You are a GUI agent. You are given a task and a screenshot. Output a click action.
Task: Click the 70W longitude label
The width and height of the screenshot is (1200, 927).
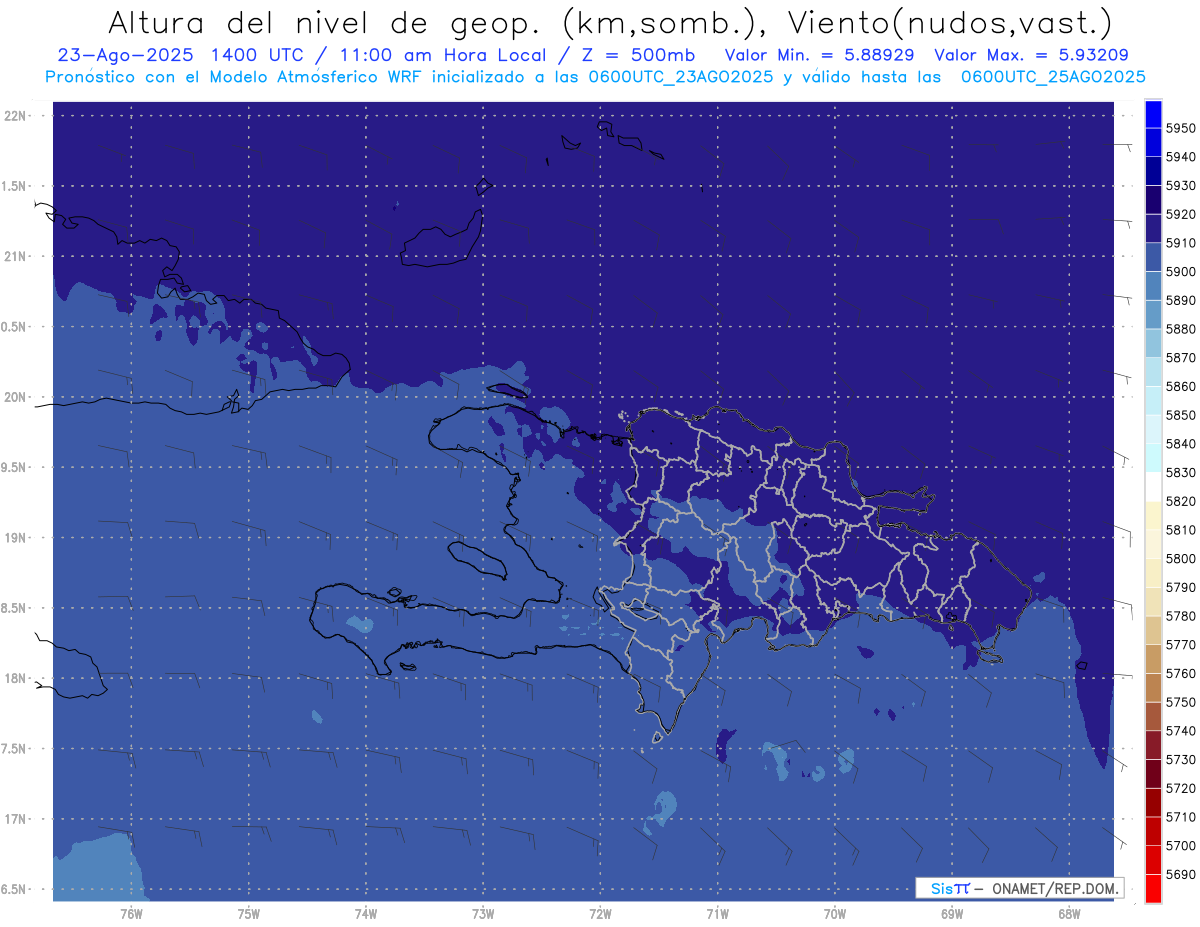click(835, 914)
